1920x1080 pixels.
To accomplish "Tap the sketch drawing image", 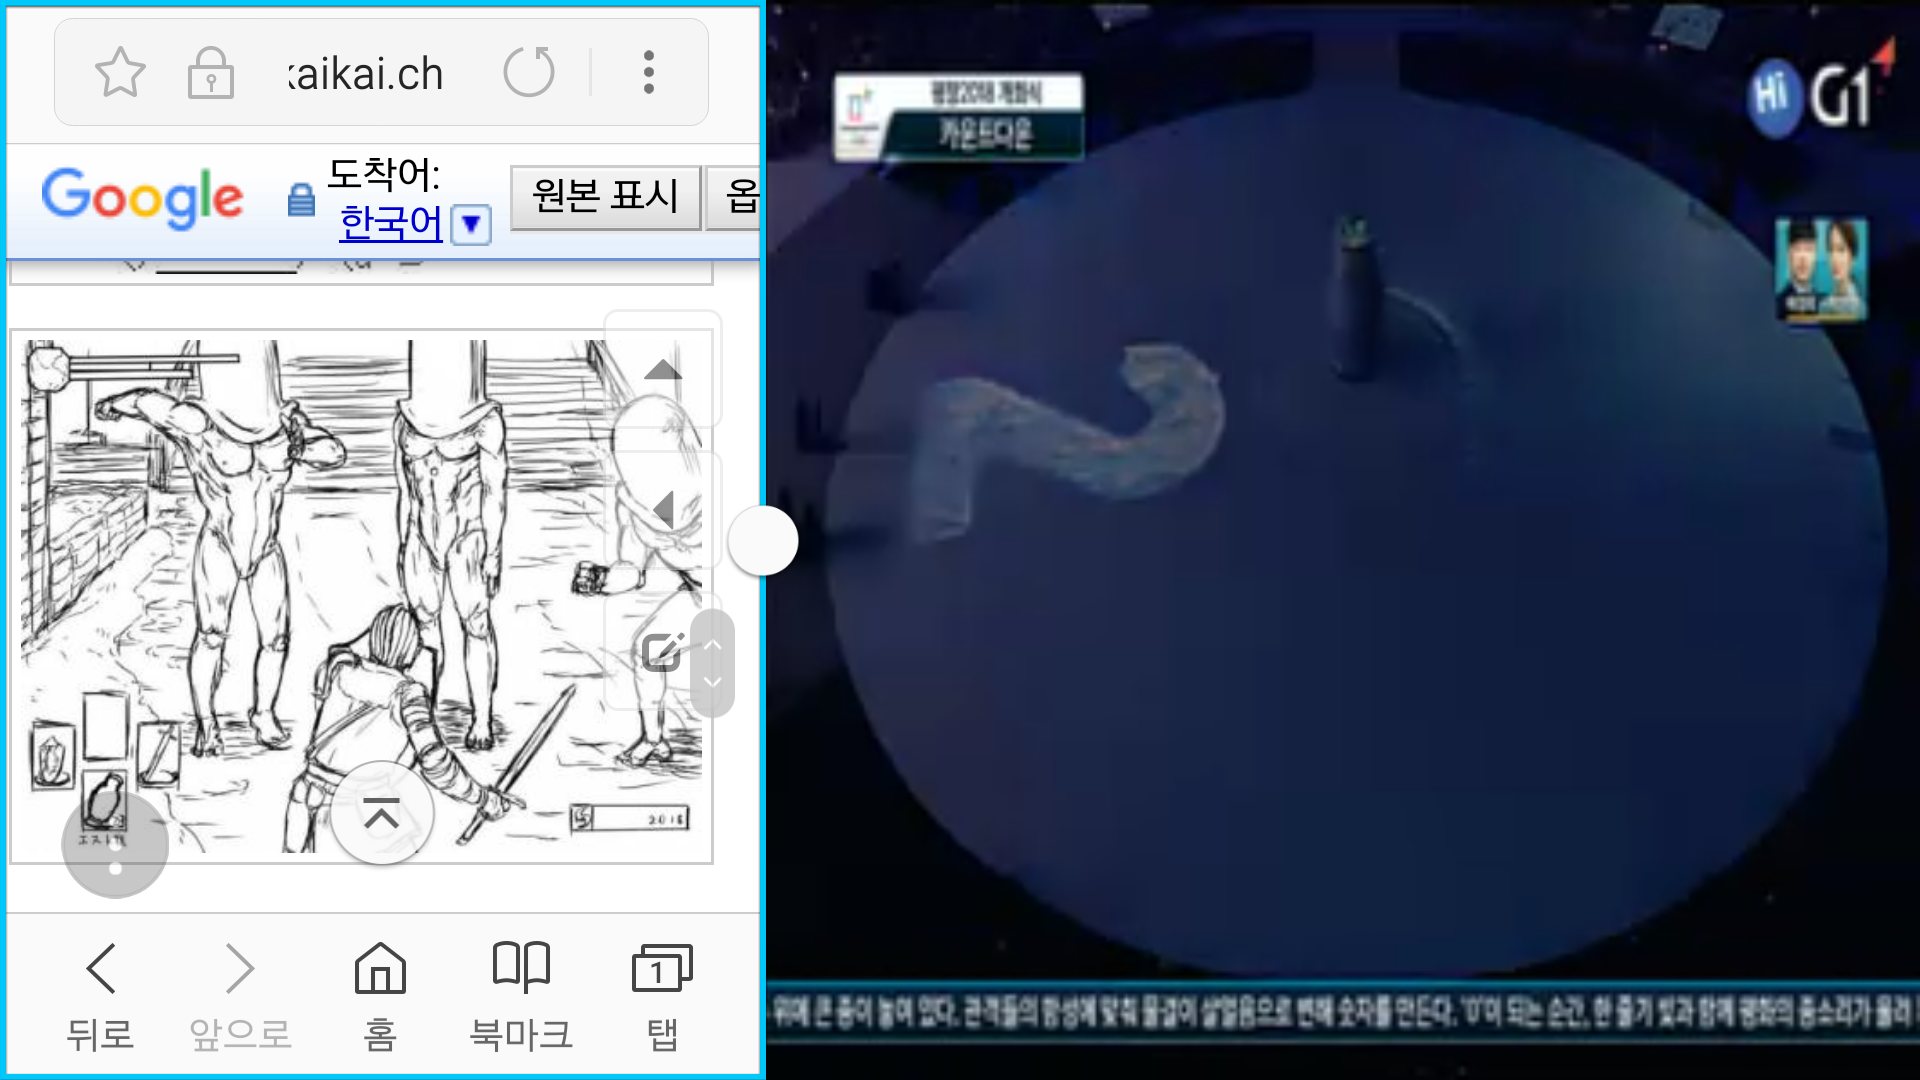I will pyautogui.click(x=330, y=560).
